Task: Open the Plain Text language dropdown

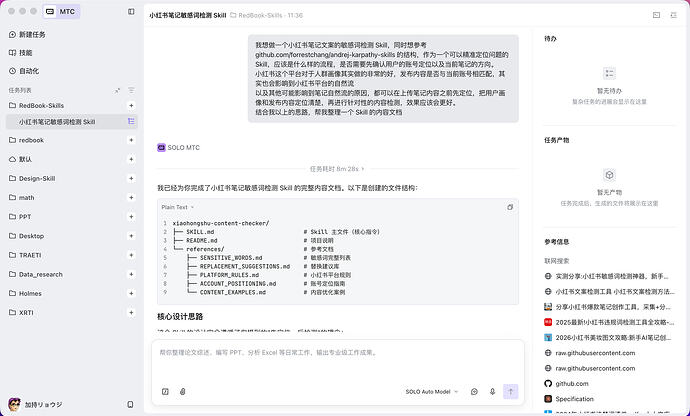Action: [178, 207]
